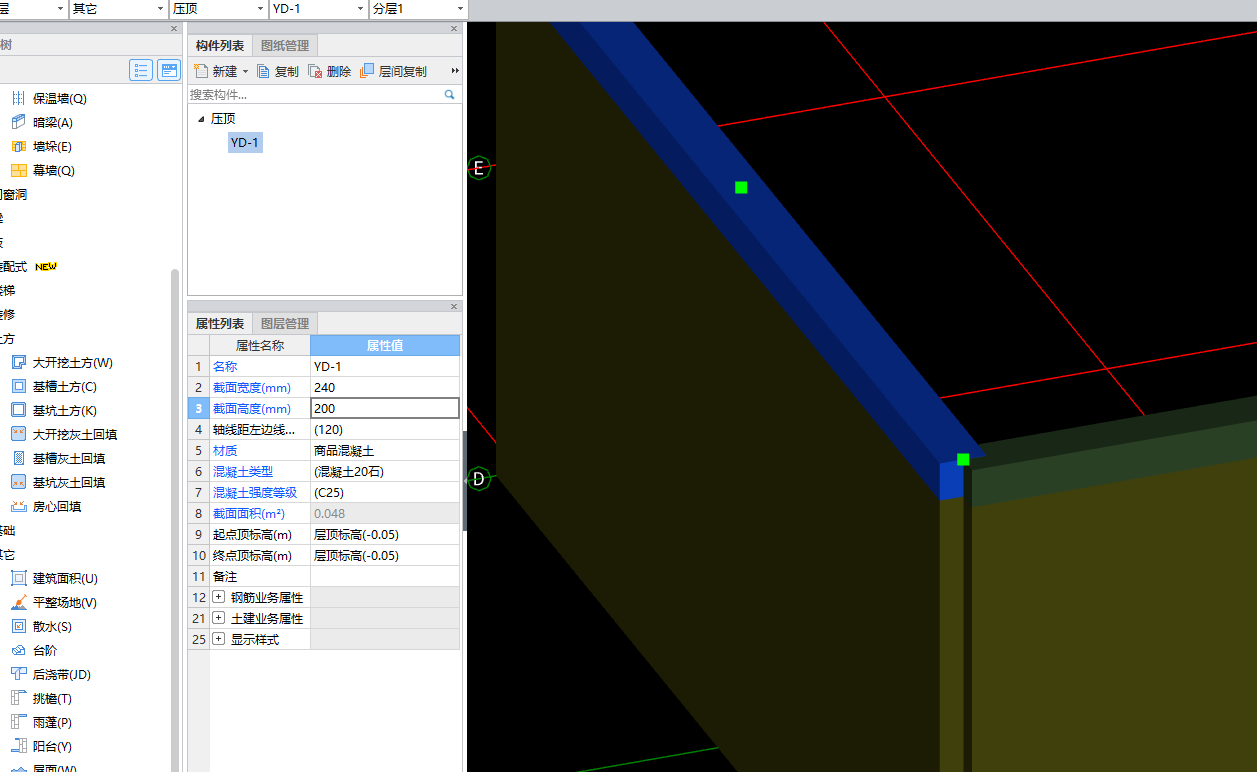Close the property list panel
Image resolution: width=1257 pixels, height=772 pixels.
point(454,306)
